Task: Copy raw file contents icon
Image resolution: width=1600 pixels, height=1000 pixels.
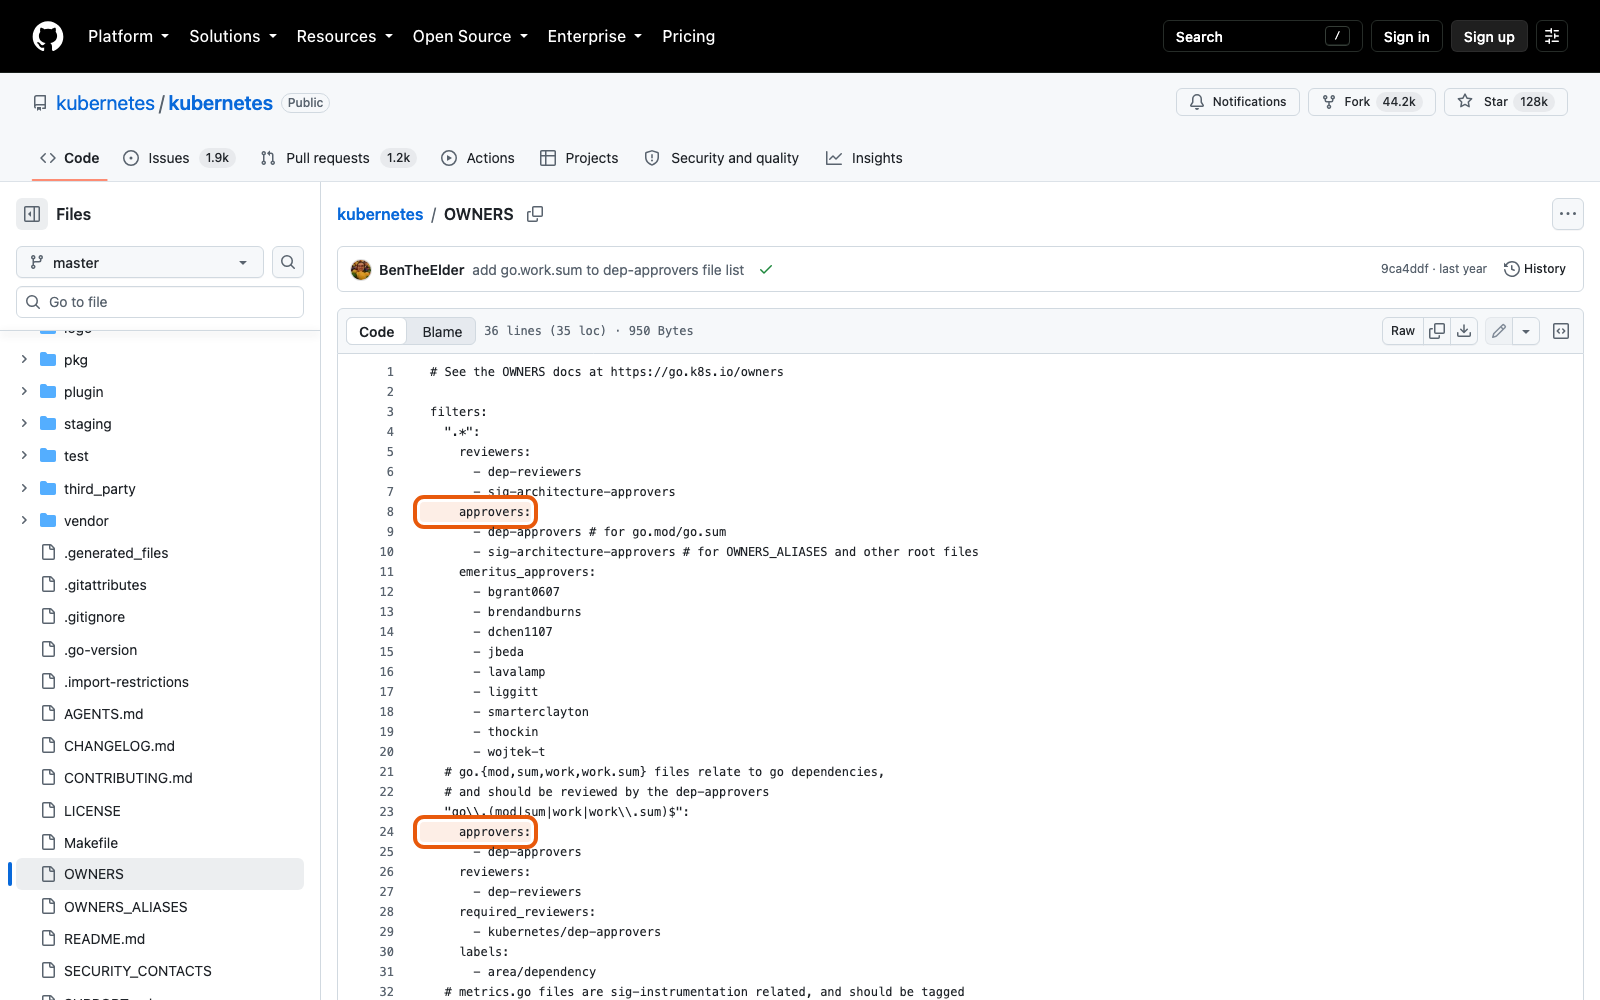Action: 1437,331
